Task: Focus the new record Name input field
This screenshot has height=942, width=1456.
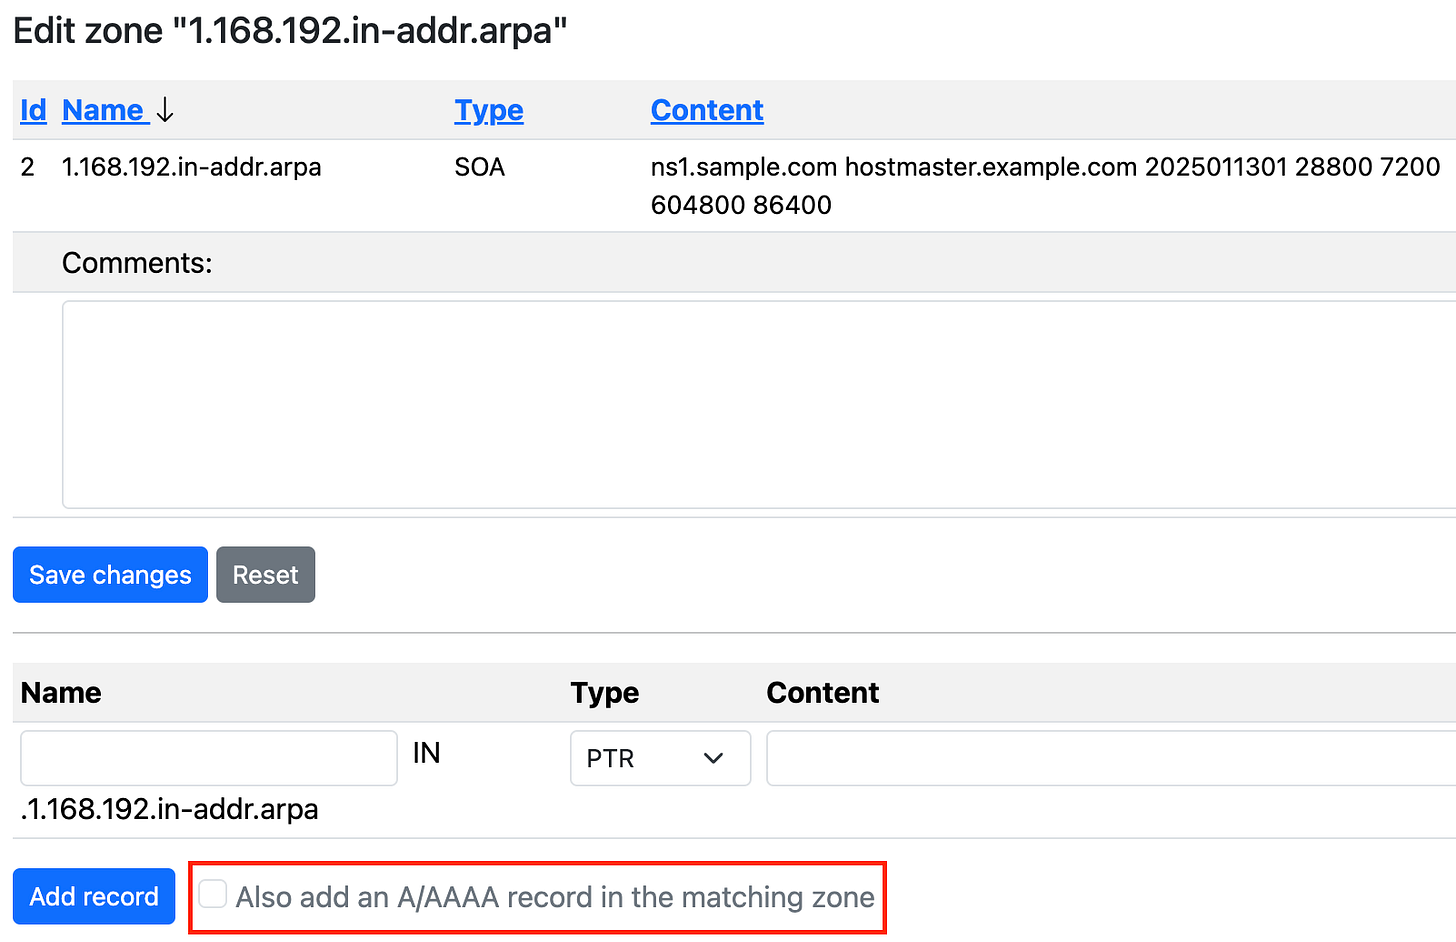Action: point(209,758)
